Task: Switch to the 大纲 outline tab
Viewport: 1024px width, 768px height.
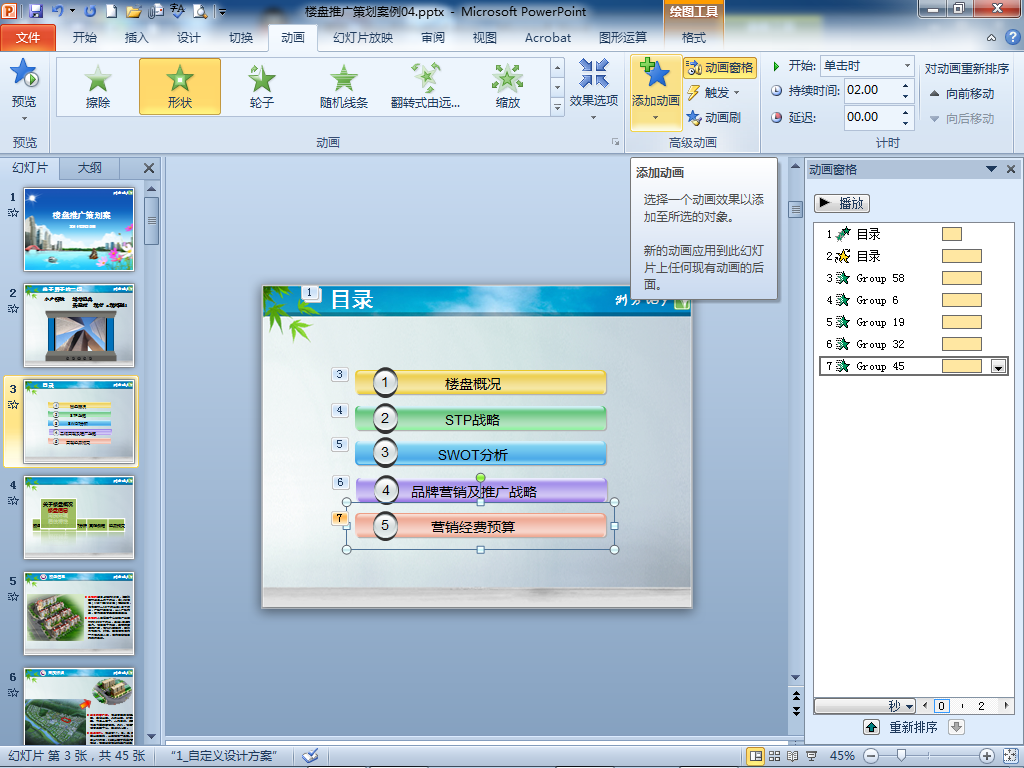Action: coord(89,168)
